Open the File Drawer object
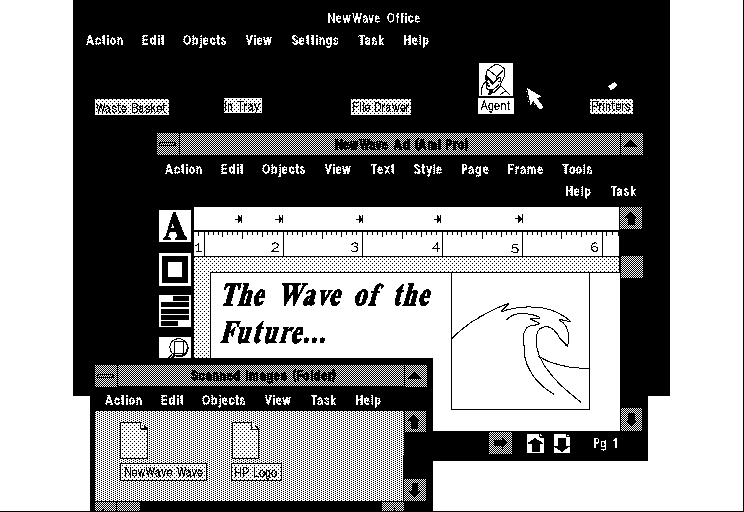The image size is (744, 512). point(381,107)
